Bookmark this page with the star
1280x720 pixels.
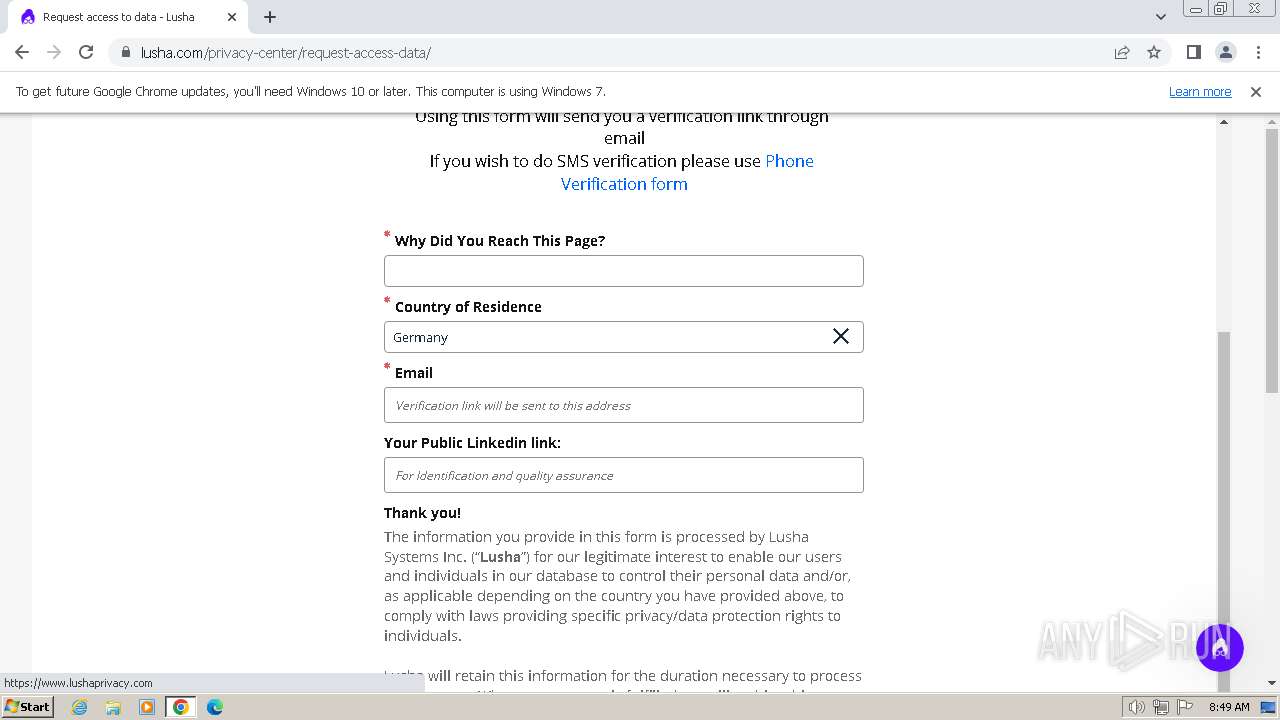click(x=1154, y=52)
